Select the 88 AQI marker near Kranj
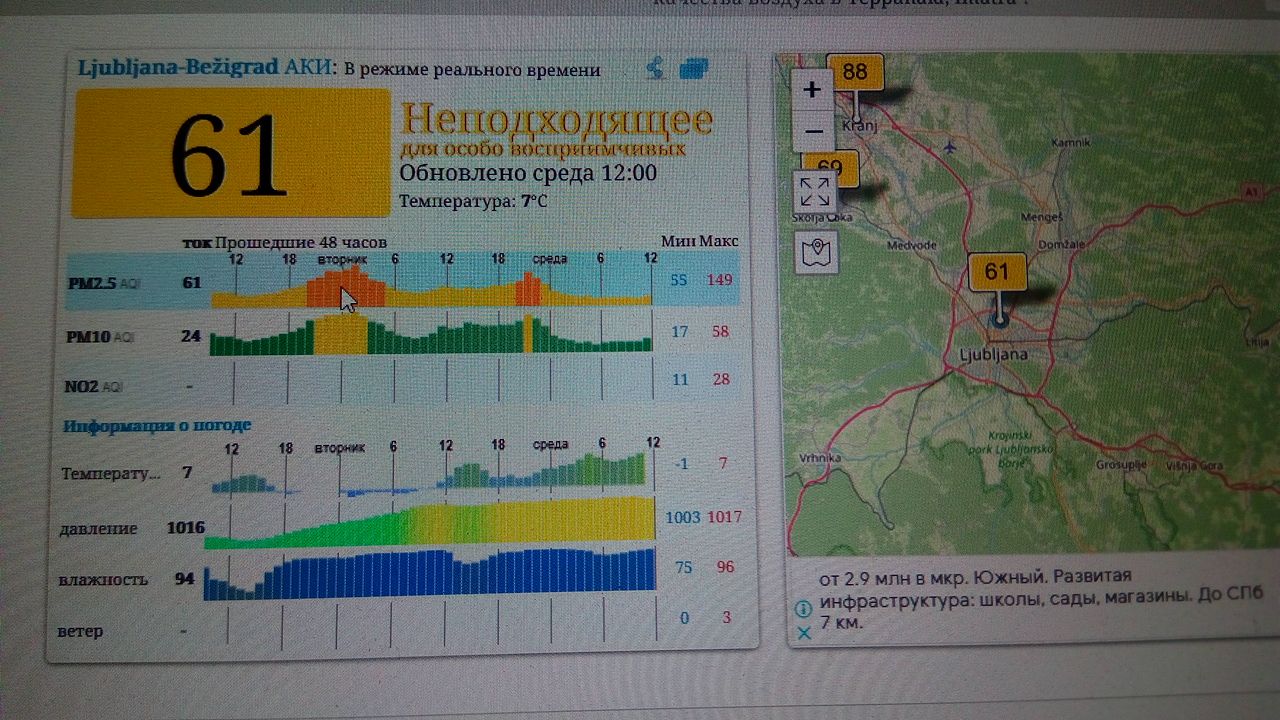Screen dimensions: 1280x720 coord(855,72)
